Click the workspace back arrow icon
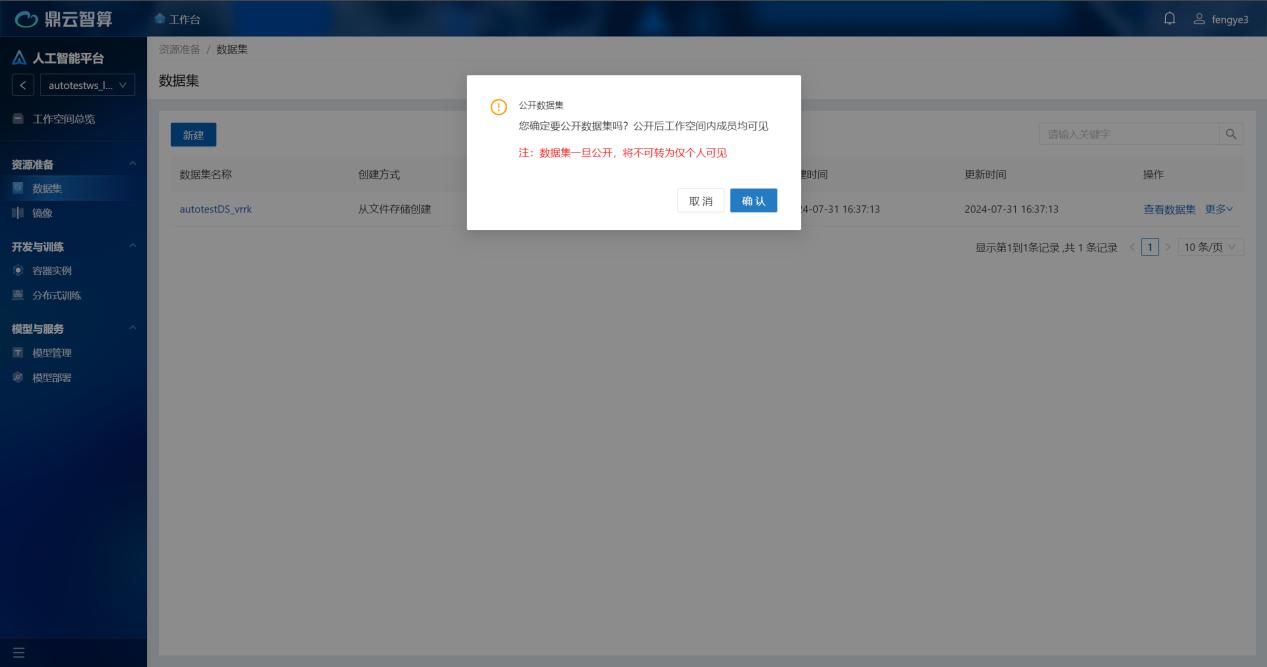Image resolution: width=1267 pixels, height=667 pixels. pos(23,85)
